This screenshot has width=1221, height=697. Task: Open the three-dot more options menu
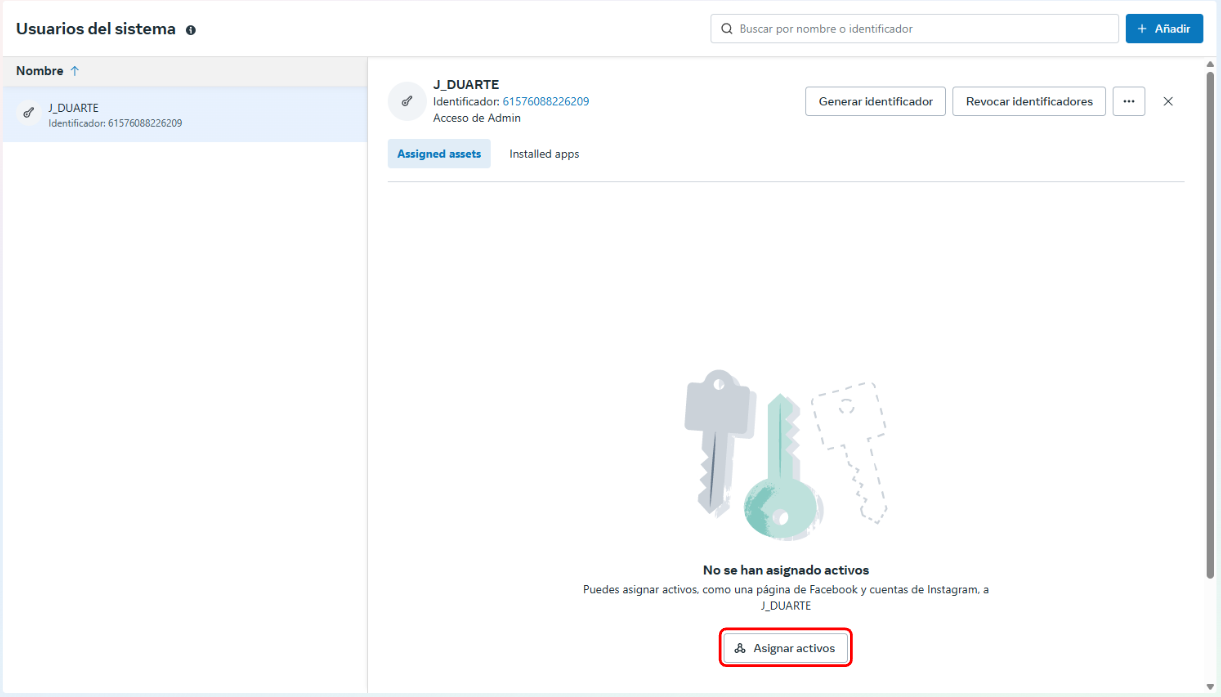(x=1128, y=101)
